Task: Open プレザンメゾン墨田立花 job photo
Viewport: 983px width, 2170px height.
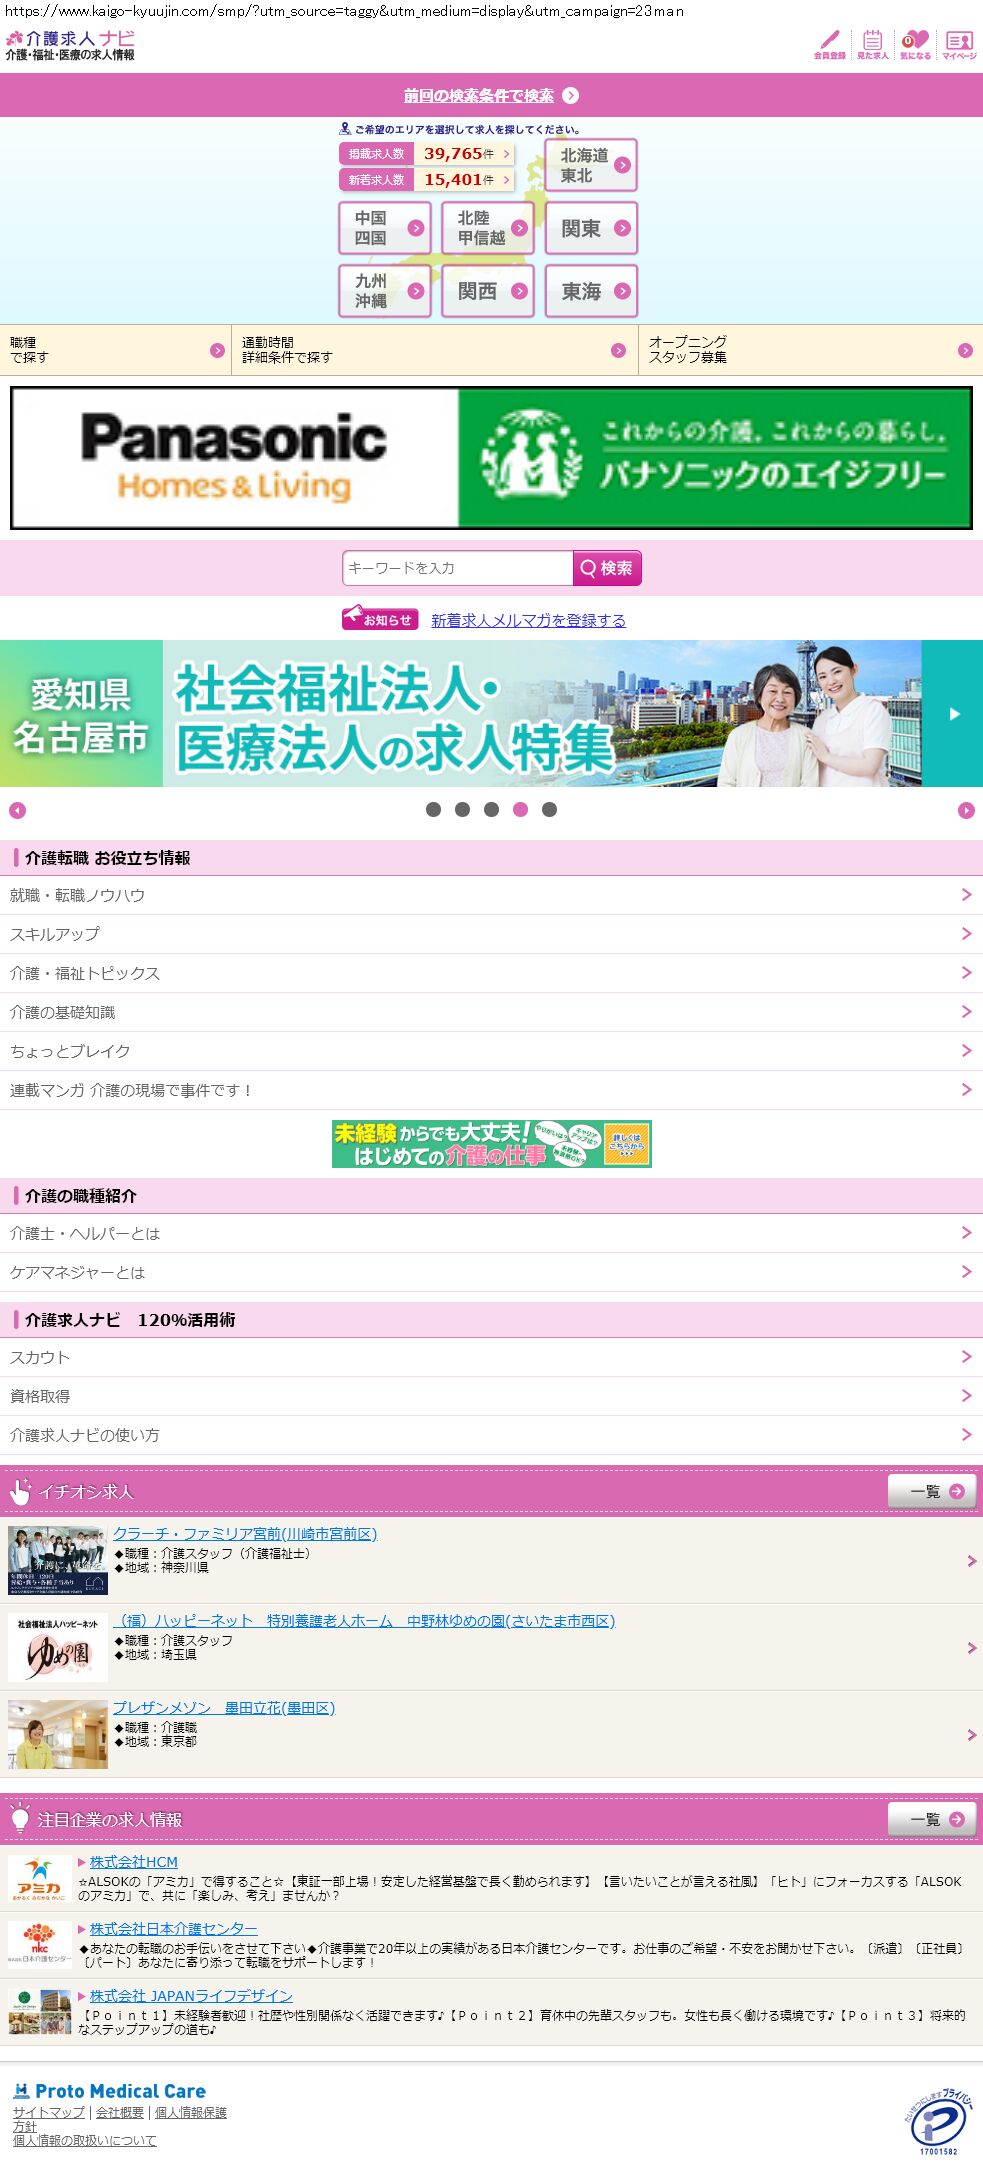Action: coord(58,1734)
